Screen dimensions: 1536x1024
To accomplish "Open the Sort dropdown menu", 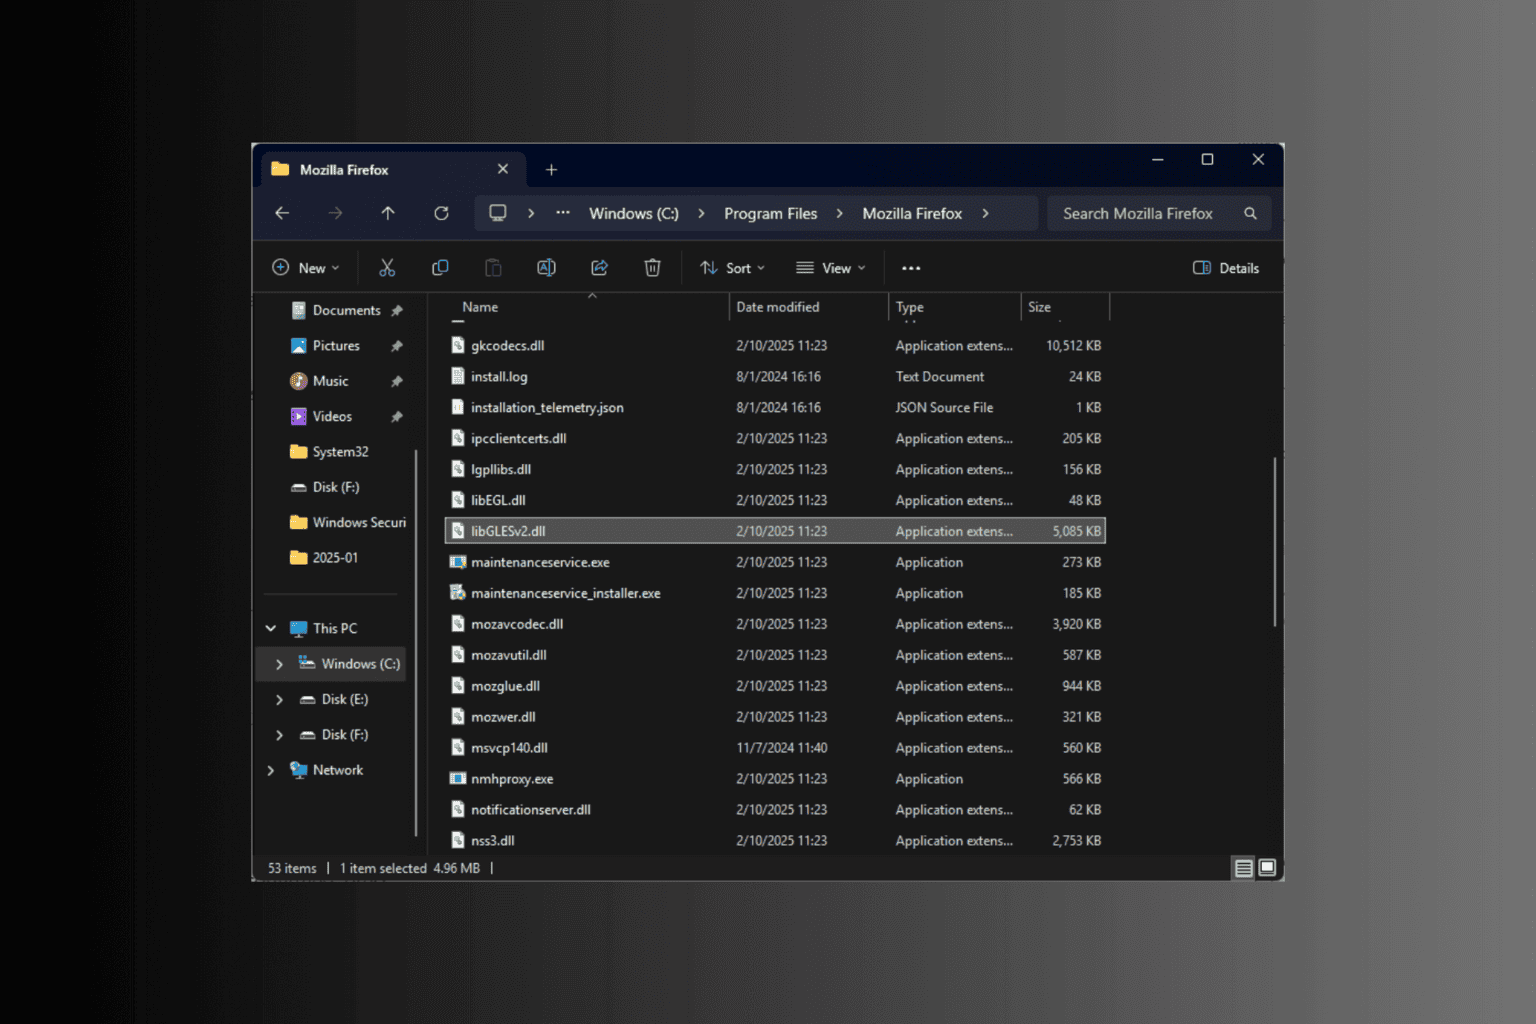I will [733, 268].
